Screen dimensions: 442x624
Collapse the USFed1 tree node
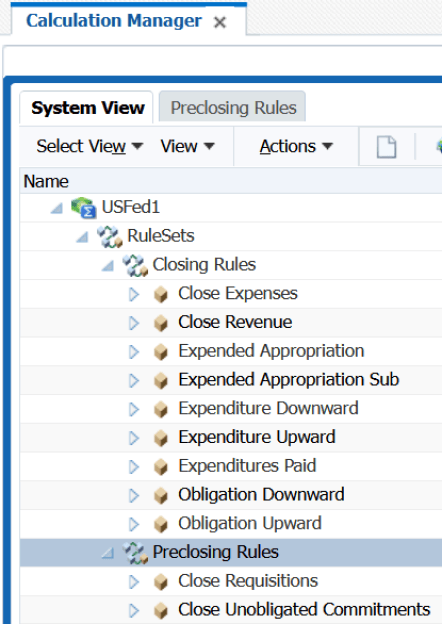[57, 208]
